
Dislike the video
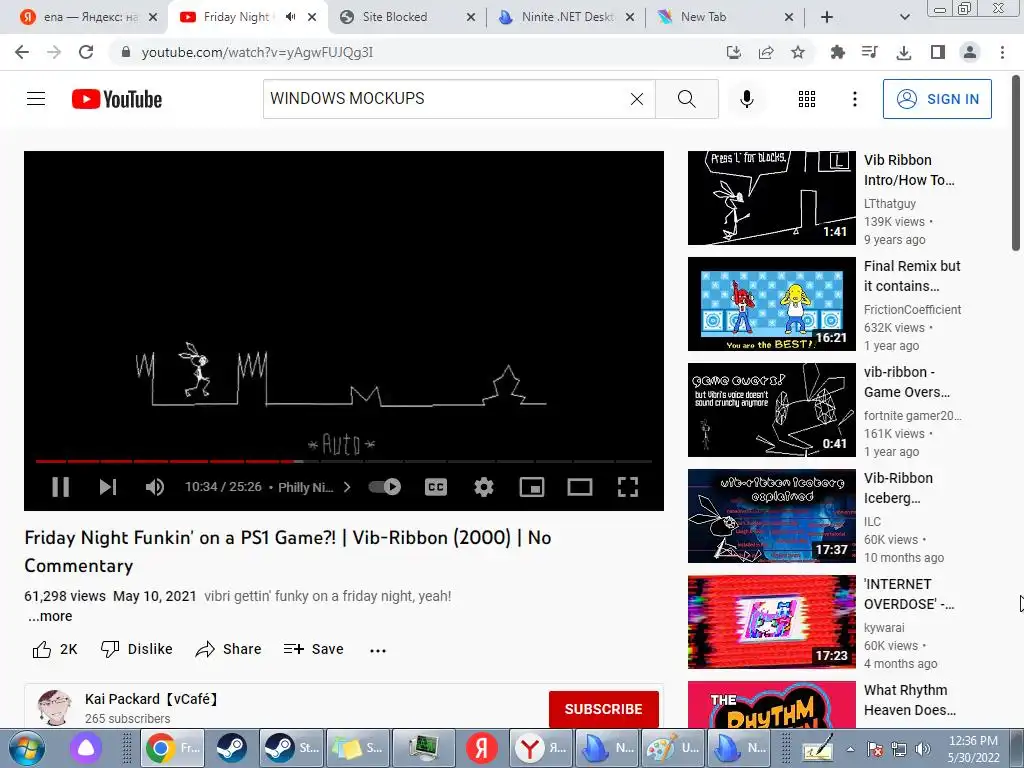(136, 649)
